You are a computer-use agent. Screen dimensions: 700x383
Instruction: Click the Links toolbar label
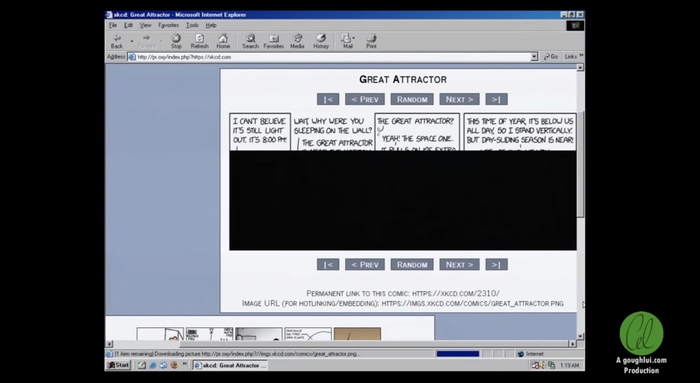click(x=571, y=57)
